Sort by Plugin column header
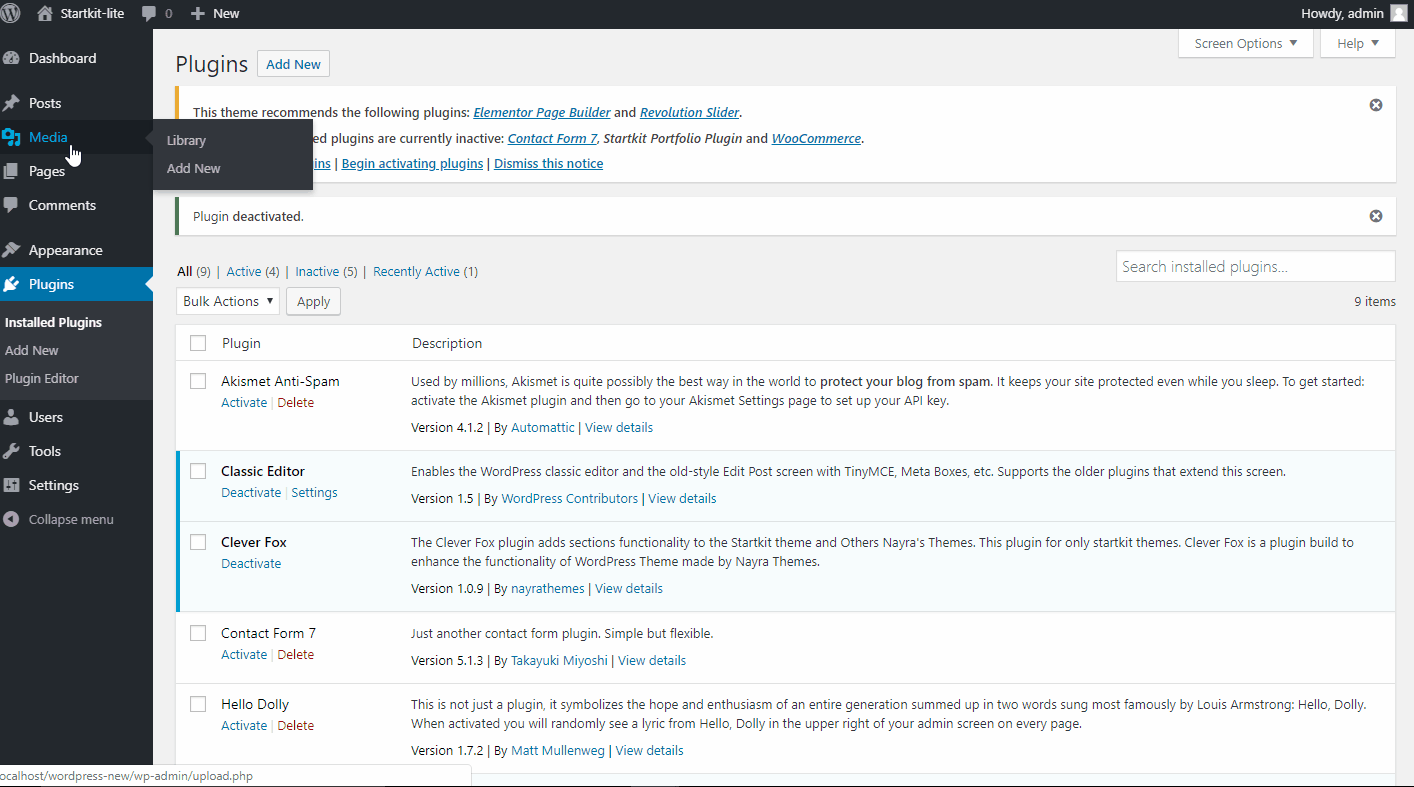Screen dimensions: 1414x787 click(241, 343)
